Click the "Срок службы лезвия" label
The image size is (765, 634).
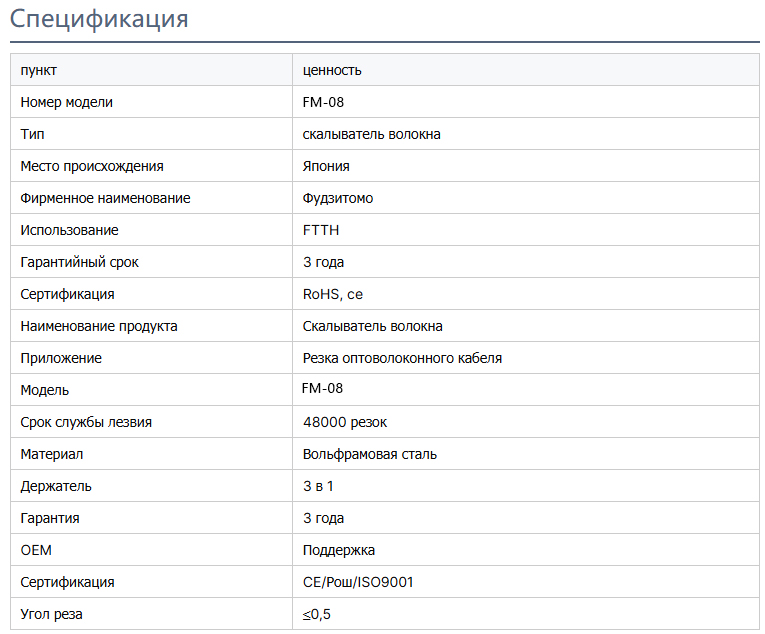click(x=86, y=422)
